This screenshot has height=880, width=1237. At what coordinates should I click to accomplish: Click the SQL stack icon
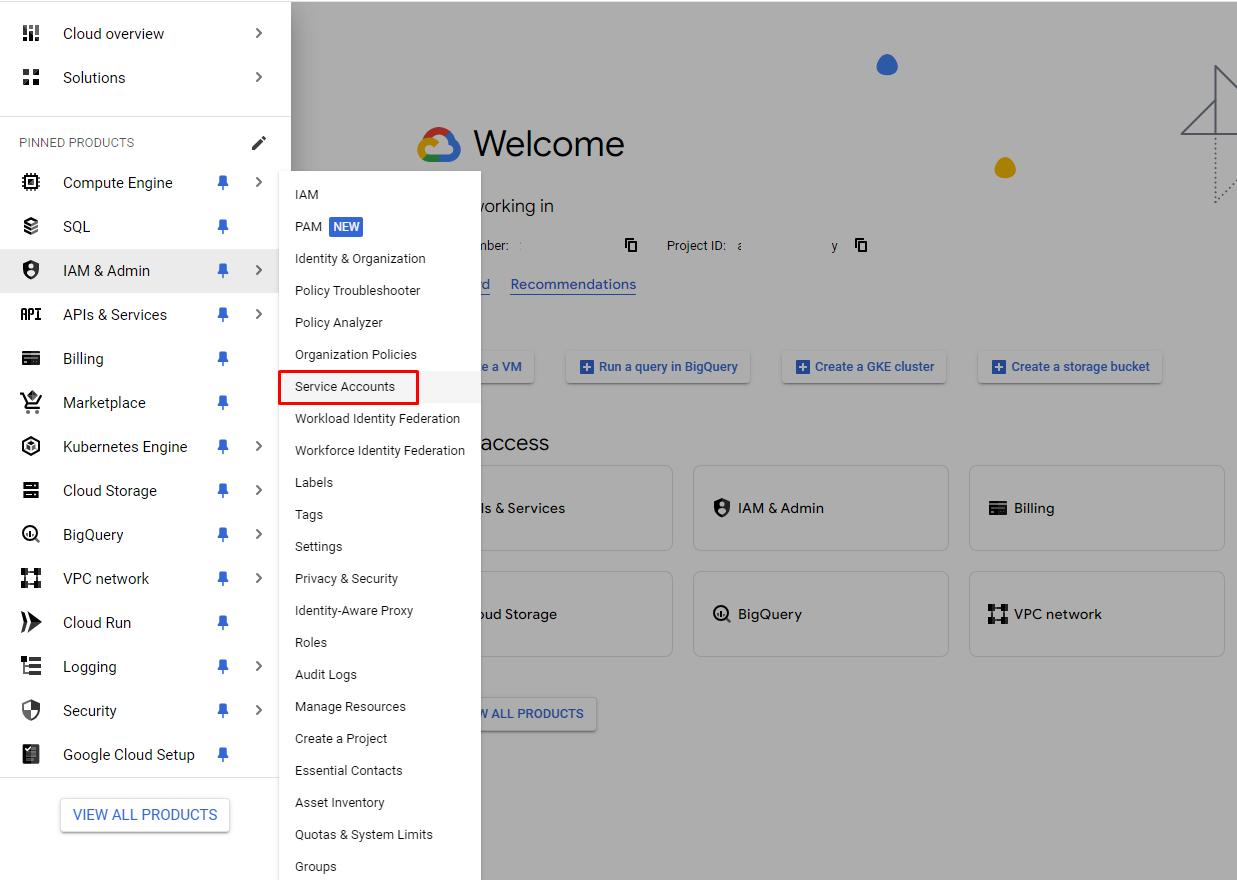[31, 226]
